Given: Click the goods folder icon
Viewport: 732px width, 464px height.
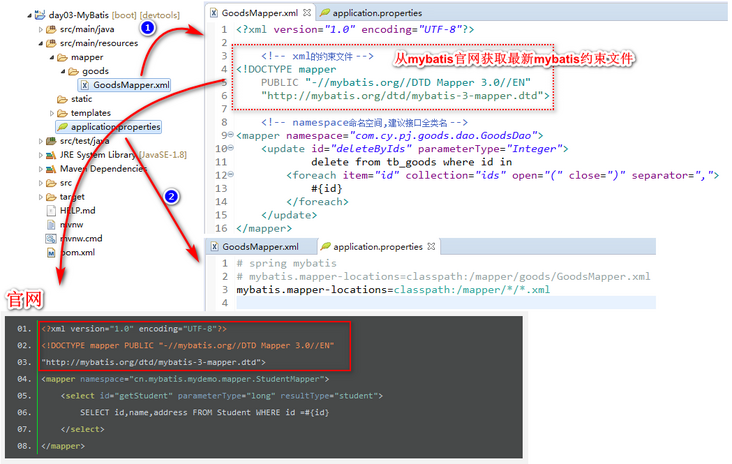Looking at the screenshot, I should pos(73,71).
